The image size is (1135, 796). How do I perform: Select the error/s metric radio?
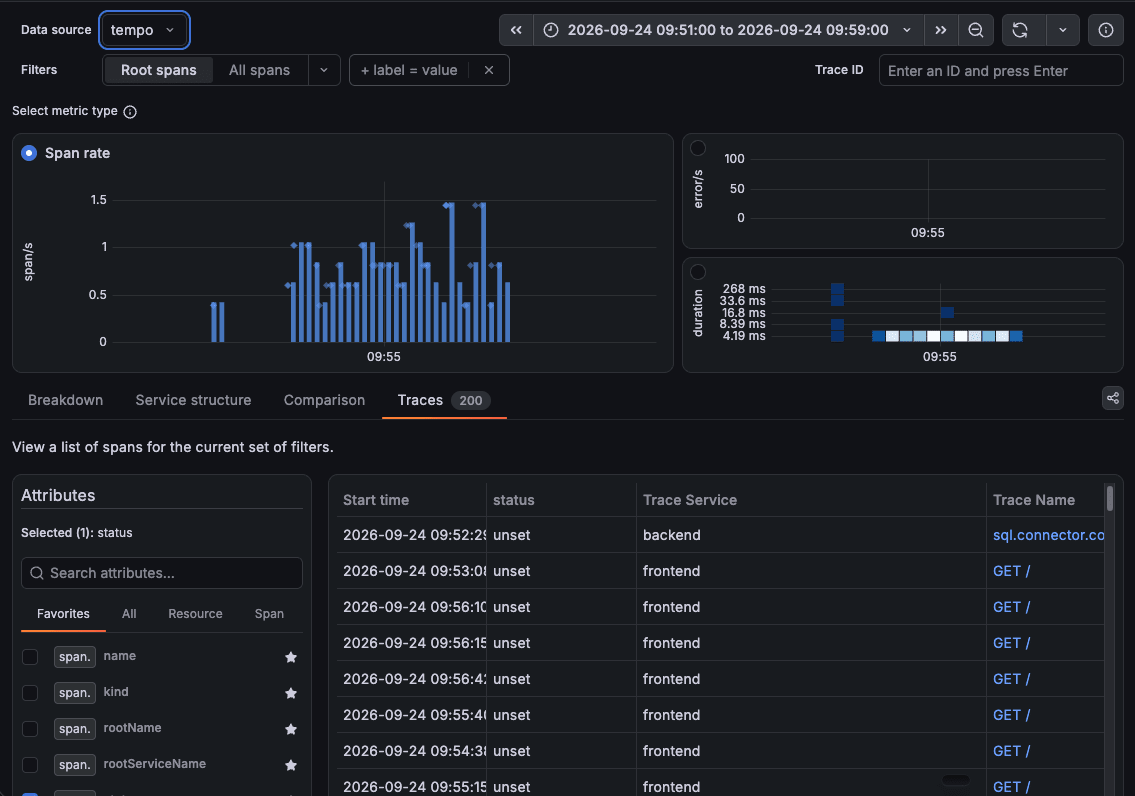coord(698,148)
